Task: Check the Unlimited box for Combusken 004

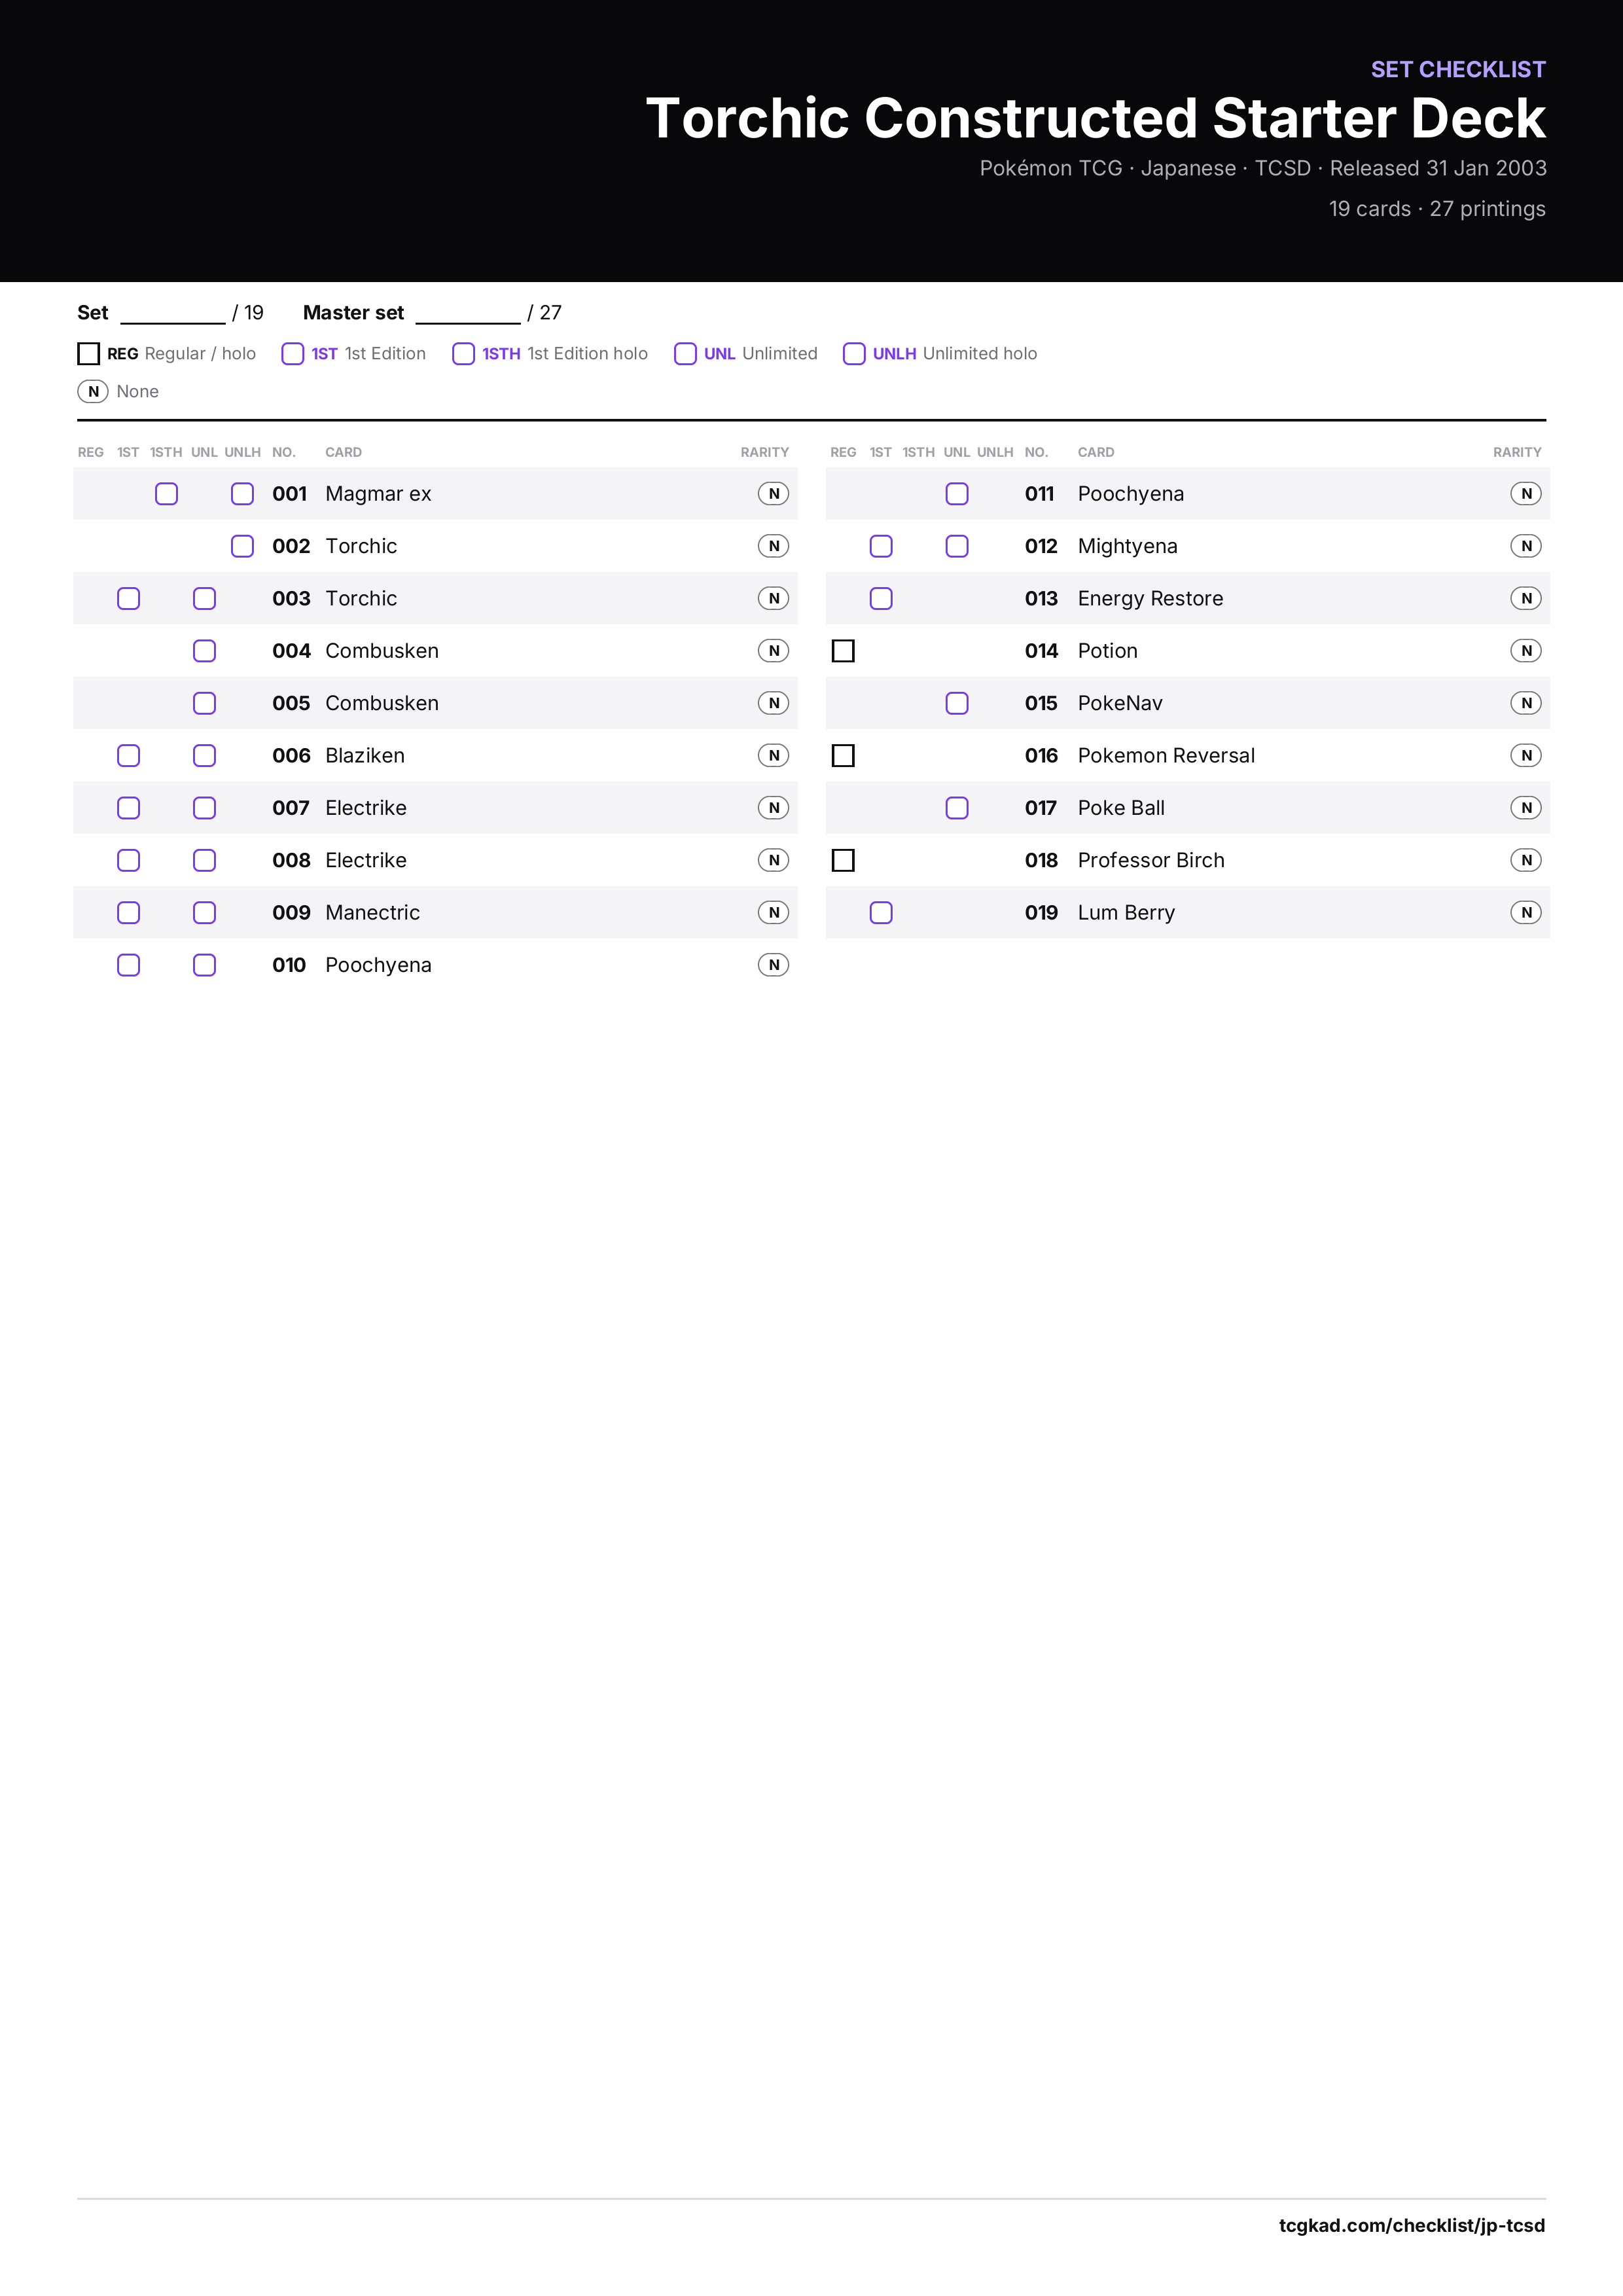Action: click(x=204, y=651)
